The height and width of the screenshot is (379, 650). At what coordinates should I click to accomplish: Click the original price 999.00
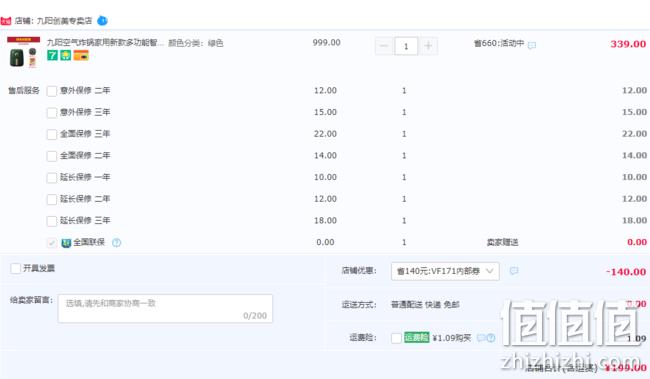pyautogui.click(x=327, y=43)
